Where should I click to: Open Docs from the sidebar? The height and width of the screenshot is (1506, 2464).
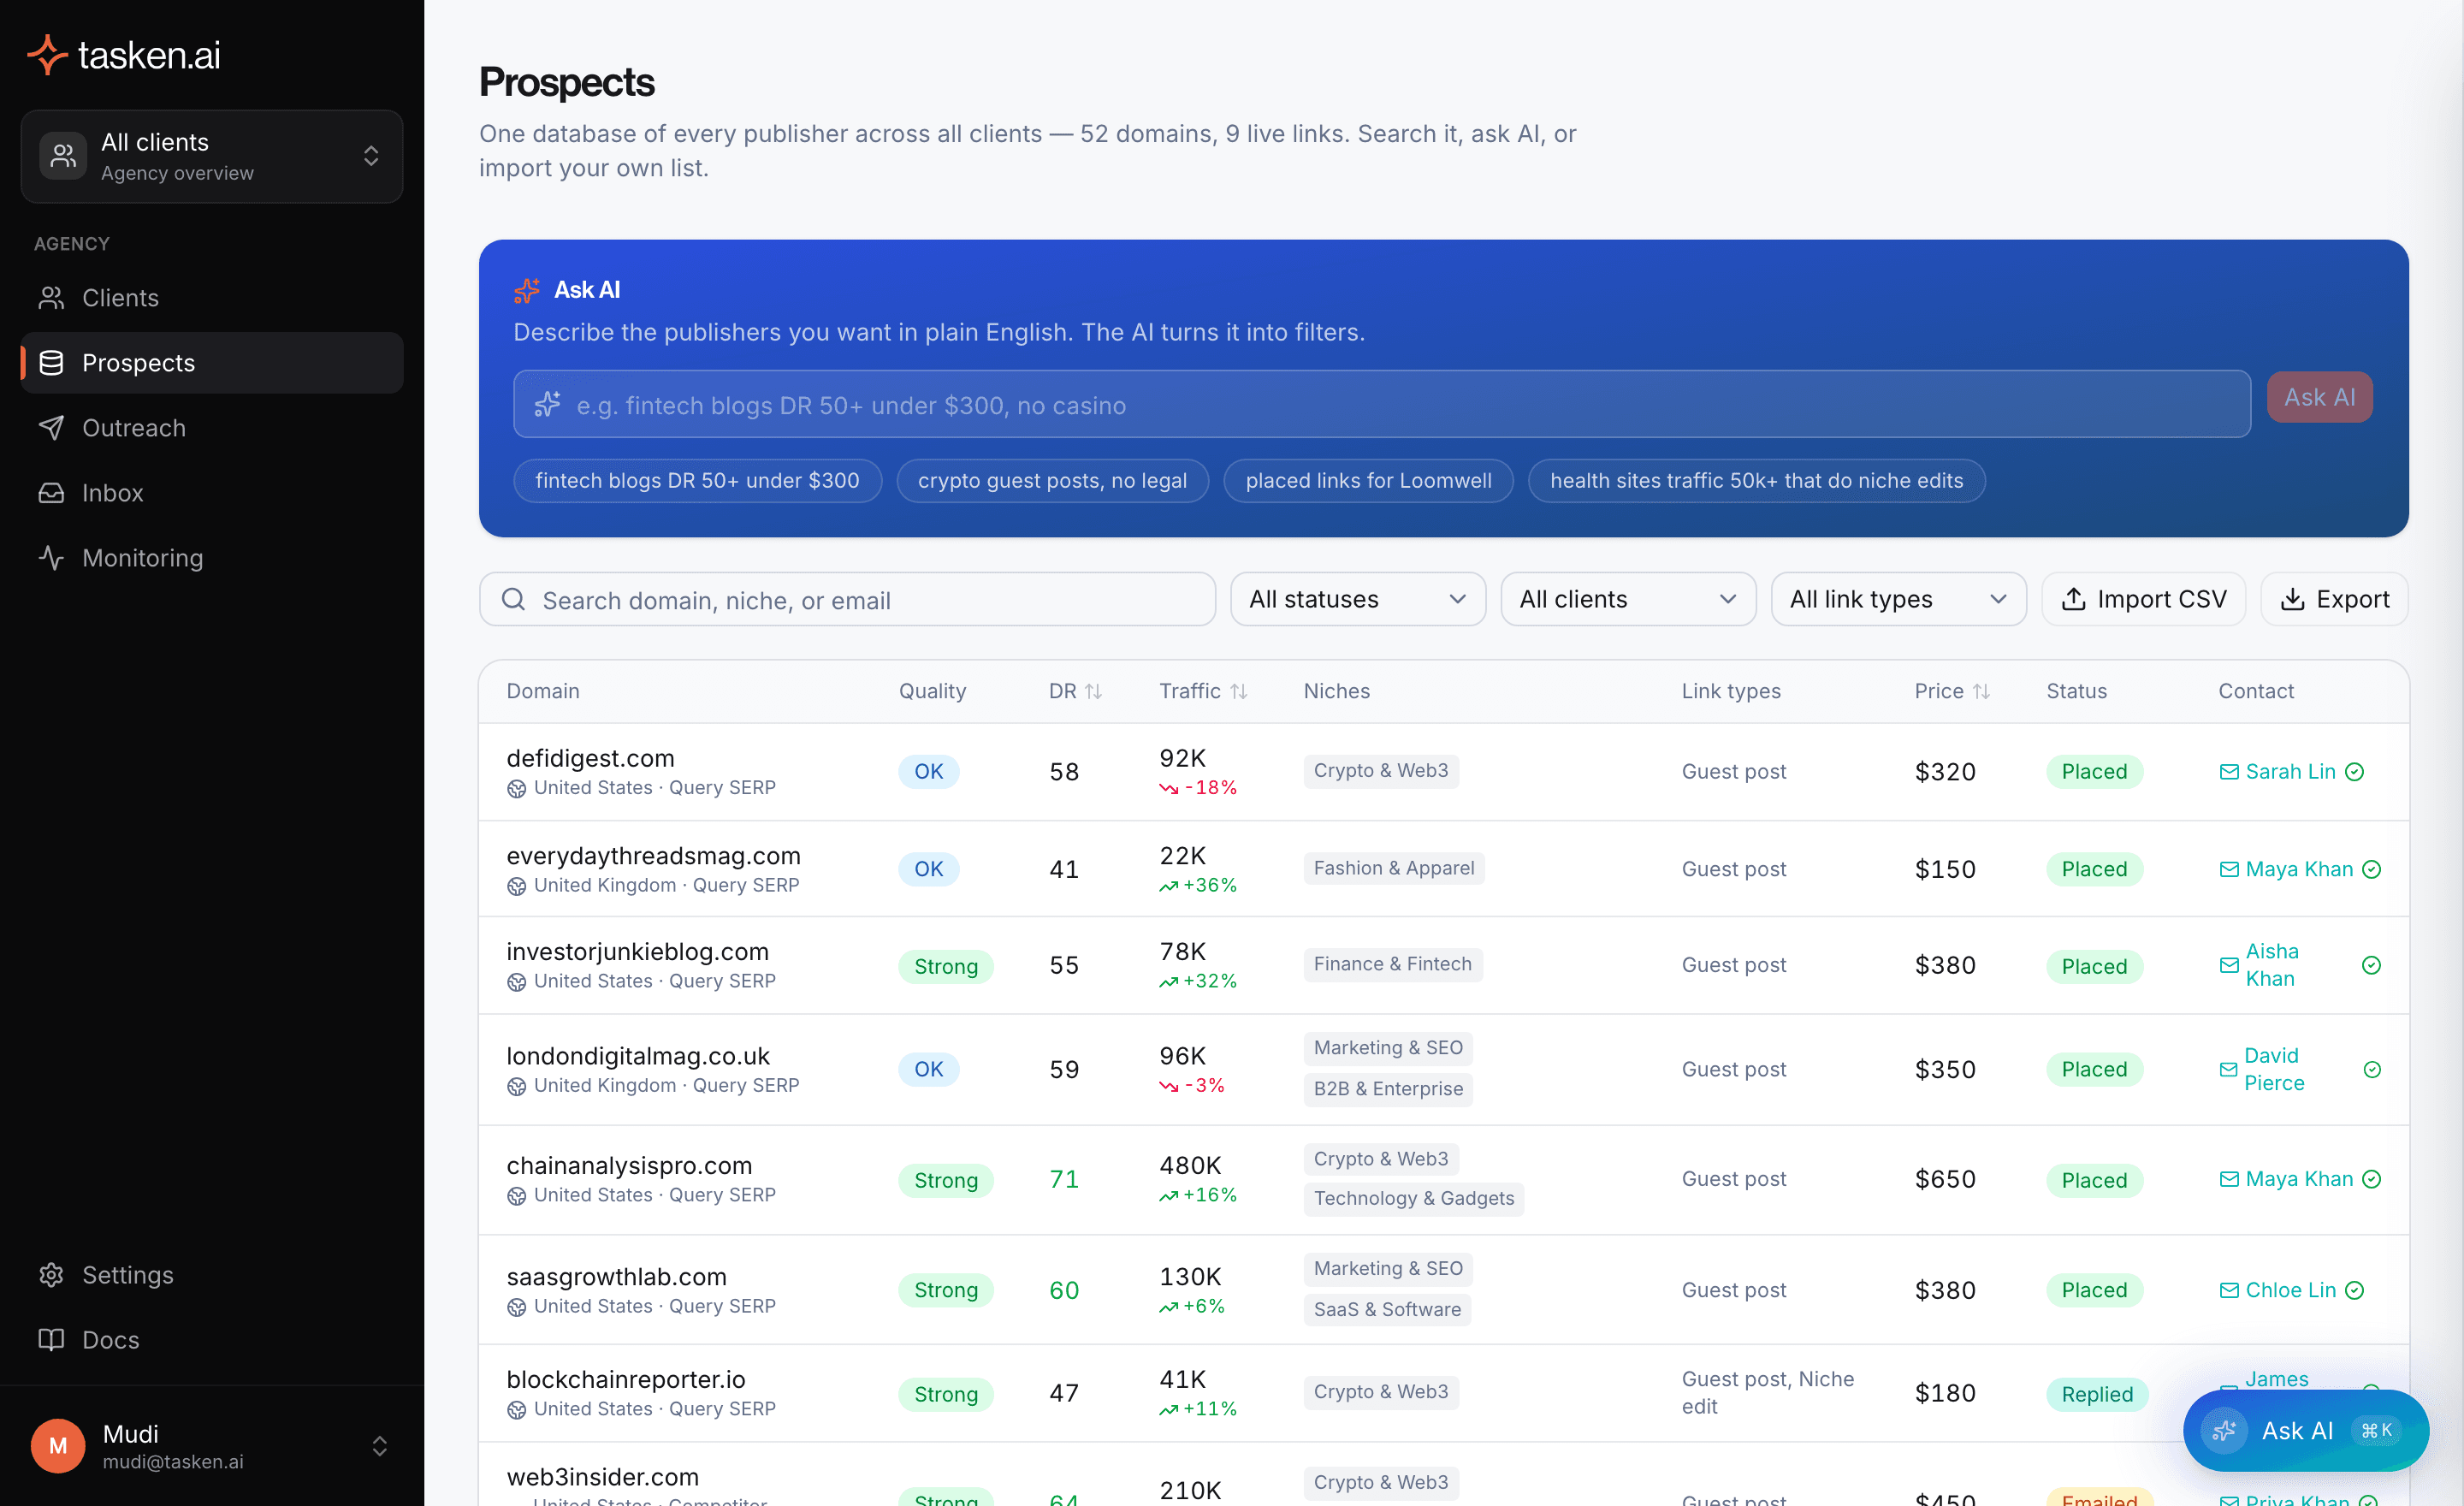(x=212, y=1340)
